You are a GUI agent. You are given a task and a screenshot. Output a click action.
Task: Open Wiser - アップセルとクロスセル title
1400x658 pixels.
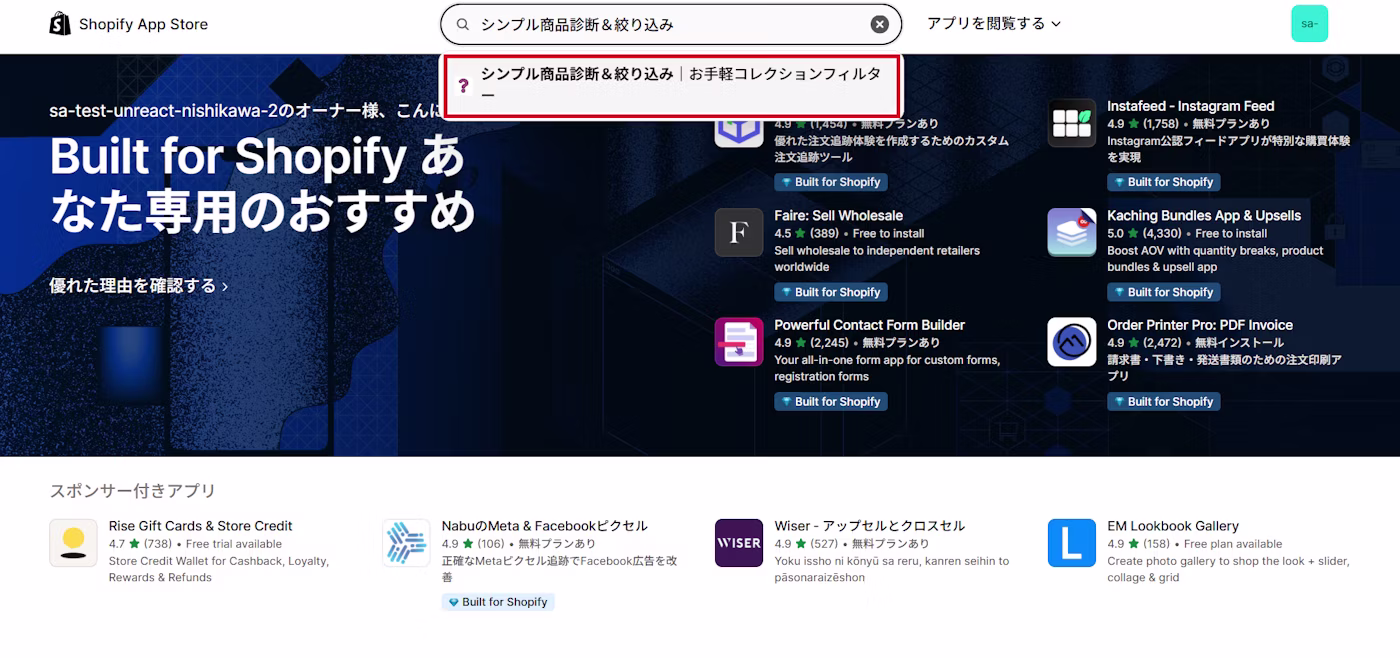[870, 526]
